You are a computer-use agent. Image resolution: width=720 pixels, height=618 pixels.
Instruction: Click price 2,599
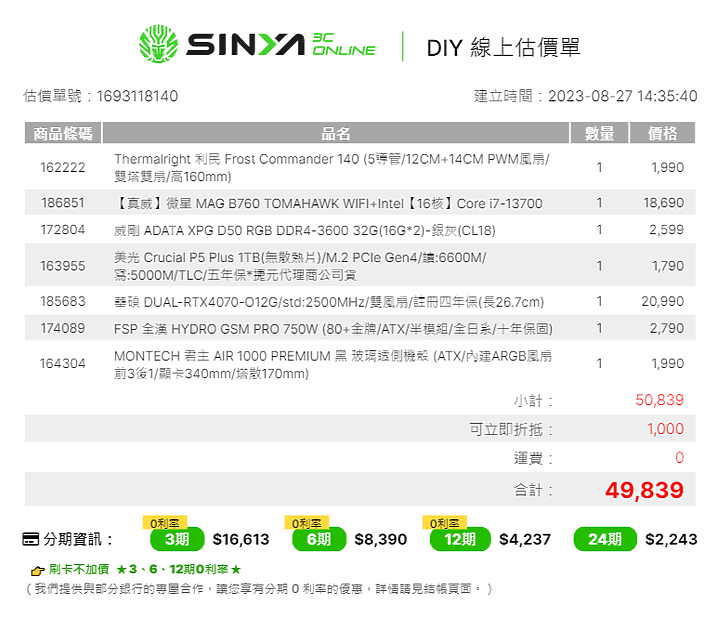click(x=666, y=230)
